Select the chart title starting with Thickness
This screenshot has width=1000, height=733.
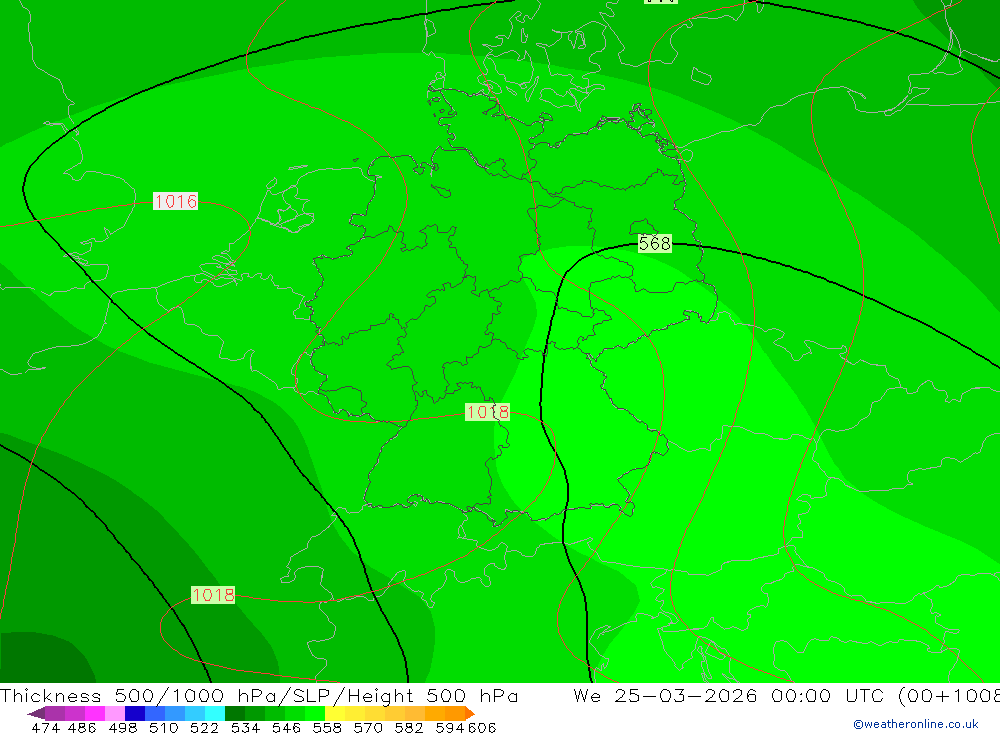click(x=259, y=695)
